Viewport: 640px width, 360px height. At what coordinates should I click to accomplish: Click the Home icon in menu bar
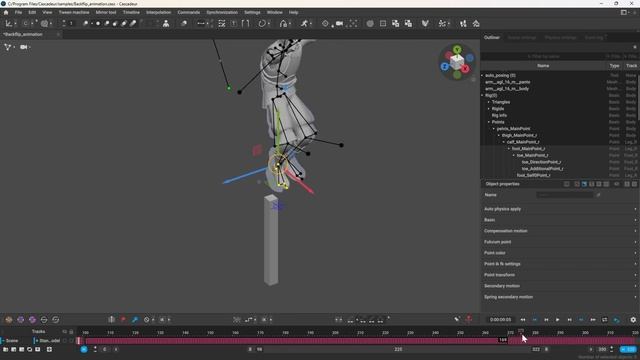[x=6, y=12]
